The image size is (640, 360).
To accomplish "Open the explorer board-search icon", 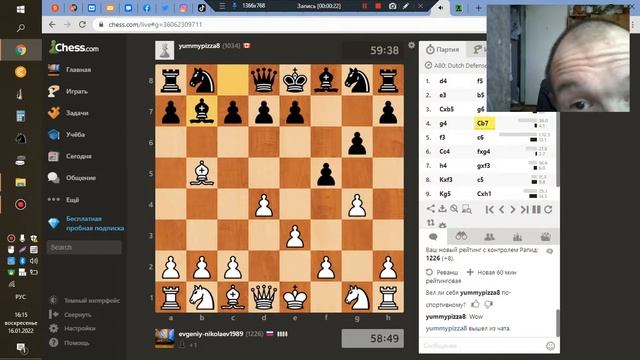I will 467,209.
